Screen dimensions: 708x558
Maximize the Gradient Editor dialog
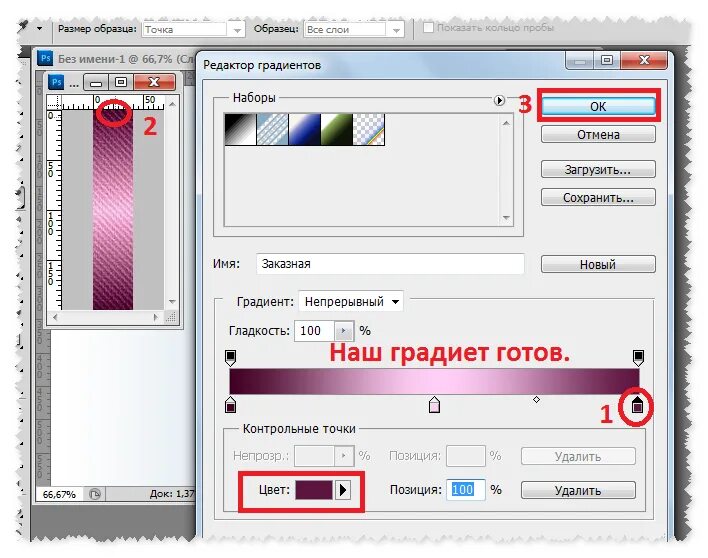point(607,60)
